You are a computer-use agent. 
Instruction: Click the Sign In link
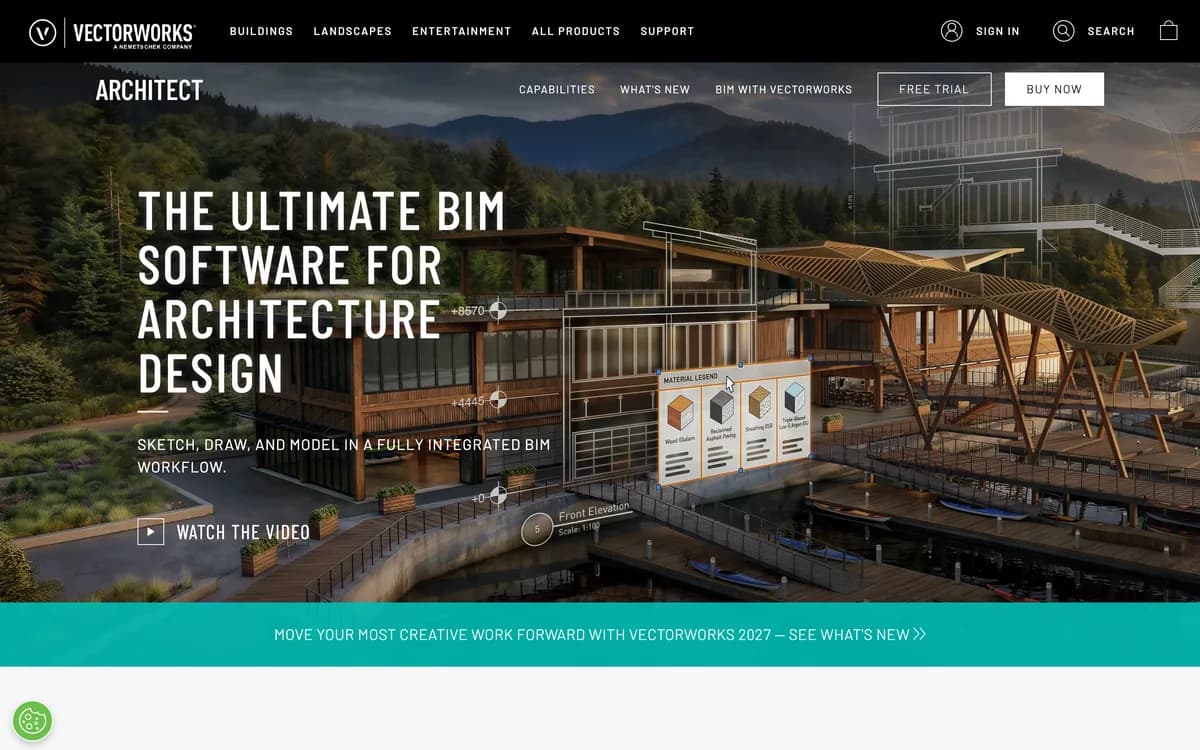997,31
